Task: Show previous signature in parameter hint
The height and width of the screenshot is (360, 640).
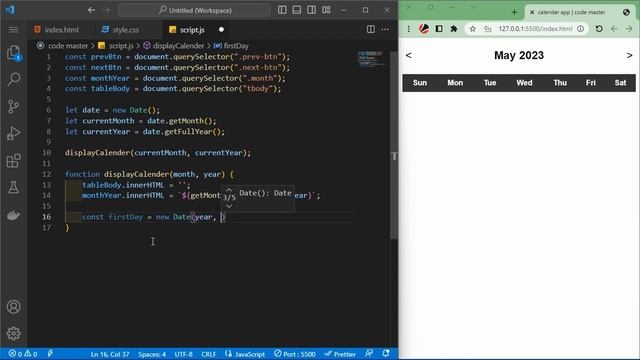Action: point(229,190)
